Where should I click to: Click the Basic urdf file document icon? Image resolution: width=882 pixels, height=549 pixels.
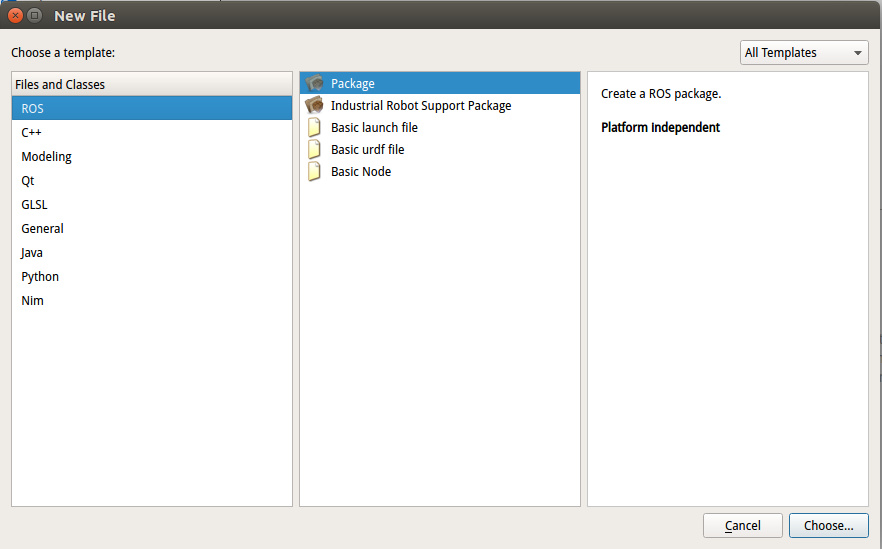(x=314, y=150)
